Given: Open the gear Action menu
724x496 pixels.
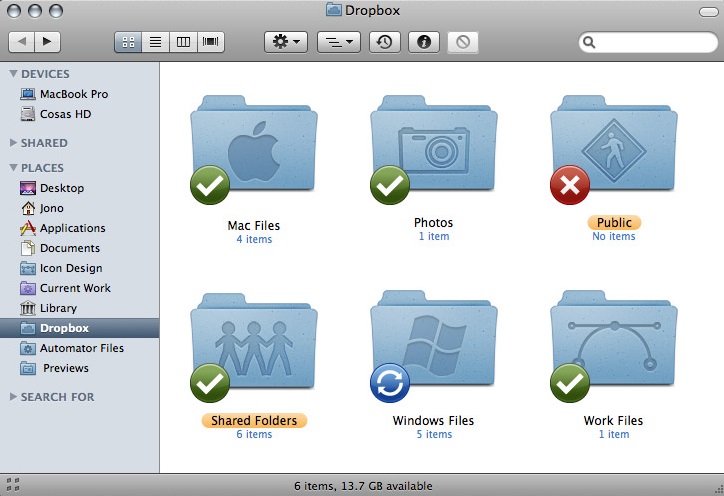Looking at the screenshot, I should 286,42.
